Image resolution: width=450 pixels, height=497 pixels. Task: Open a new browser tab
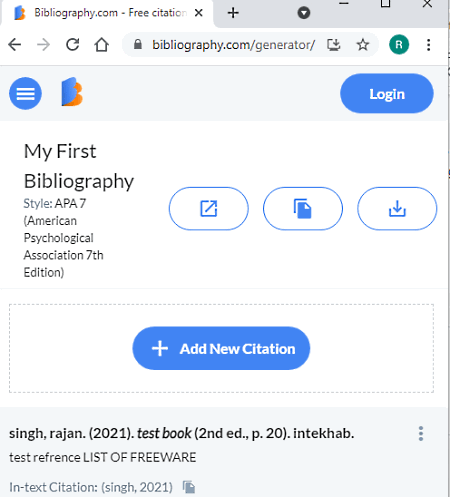233,13
